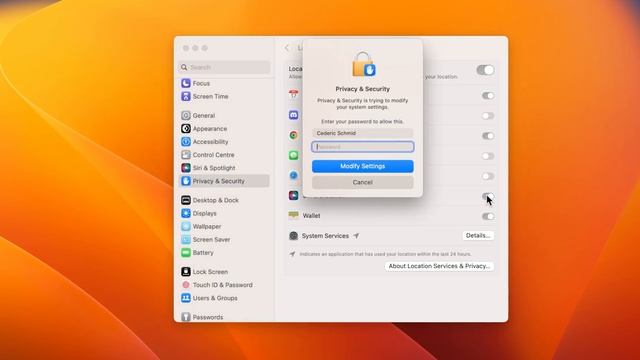Image resolution: width=640 pixels, height=360 pixels.
Task: Click the "System Services" label text
Action: [x=325, y=236]
